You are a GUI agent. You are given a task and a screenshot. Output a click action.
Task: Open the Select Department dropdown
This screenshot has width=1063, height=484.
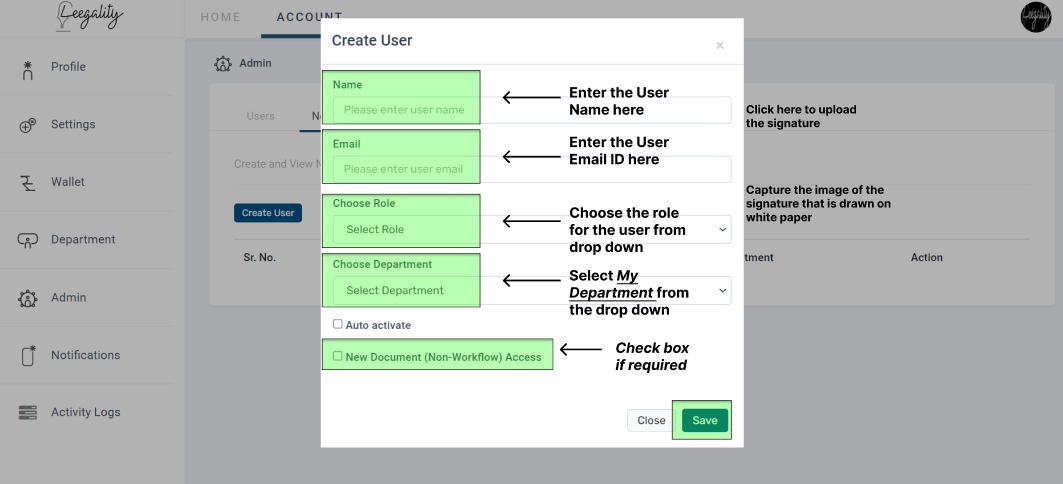point(532,290)
